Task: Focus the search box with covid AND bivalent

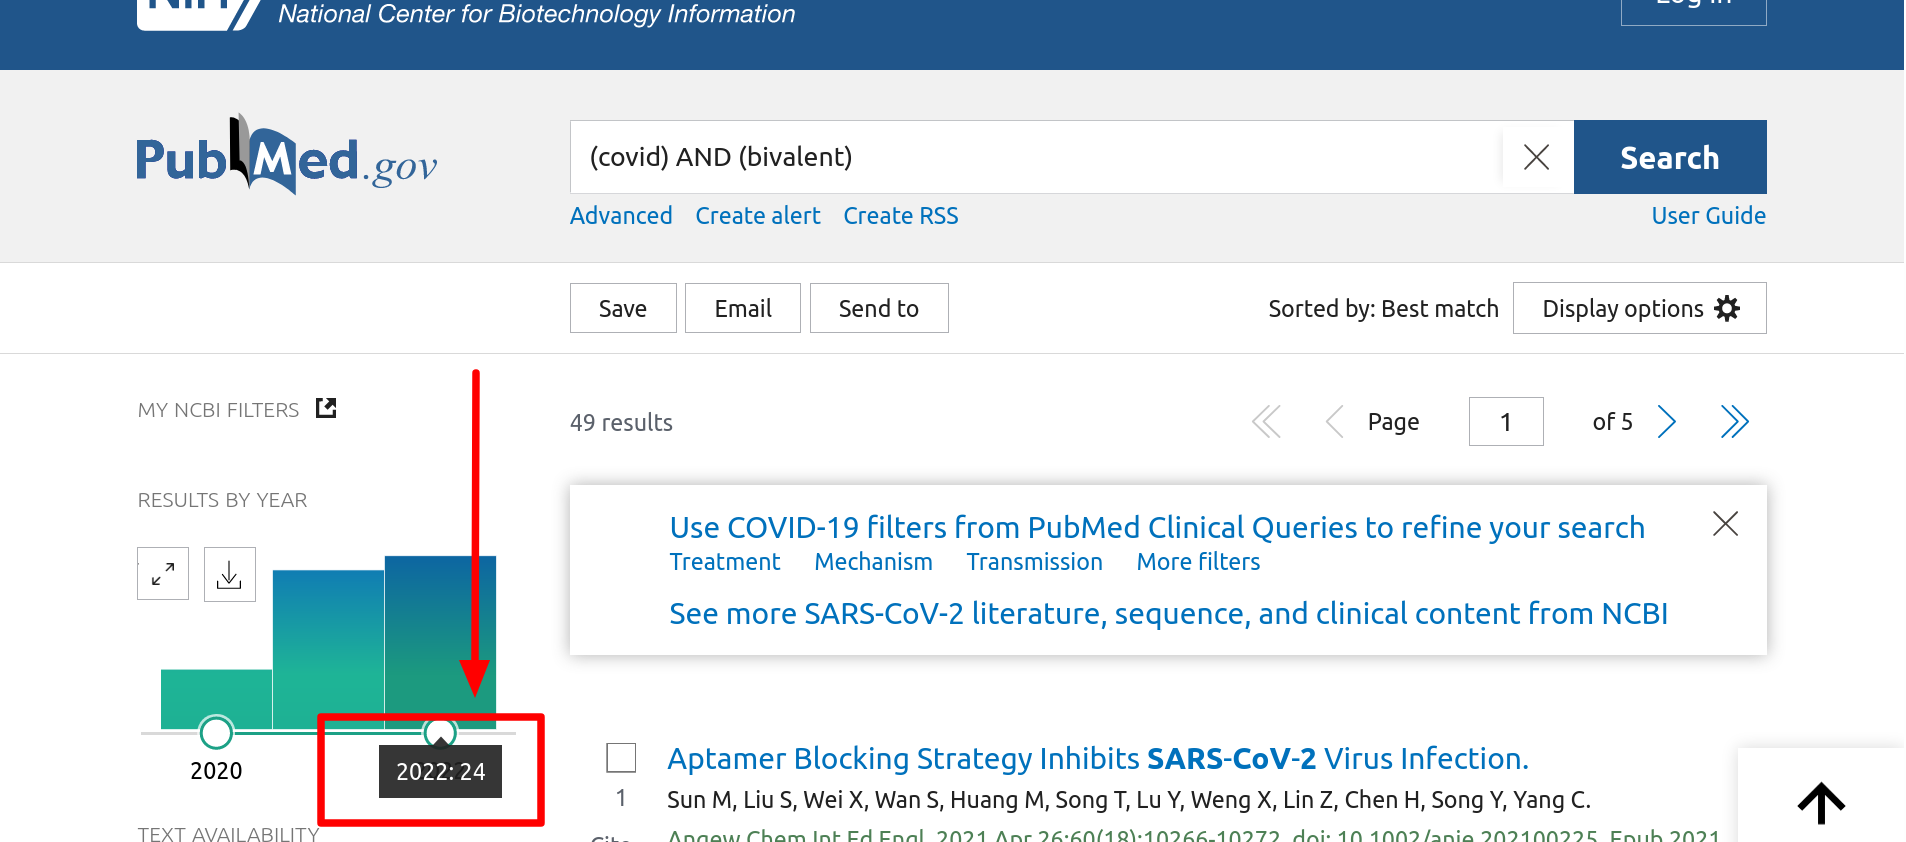Action: tap(1036, 157)
